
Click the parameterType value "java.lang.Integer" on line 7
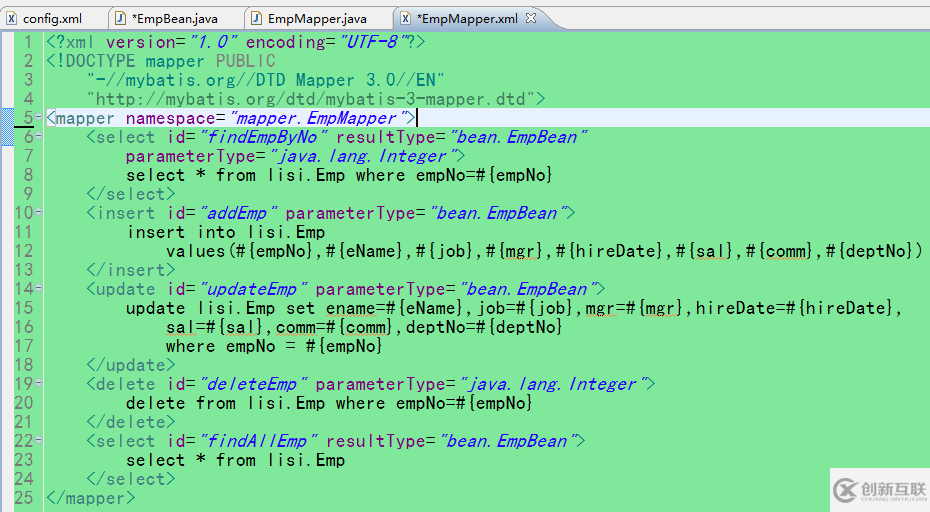[x=362, y=156]
